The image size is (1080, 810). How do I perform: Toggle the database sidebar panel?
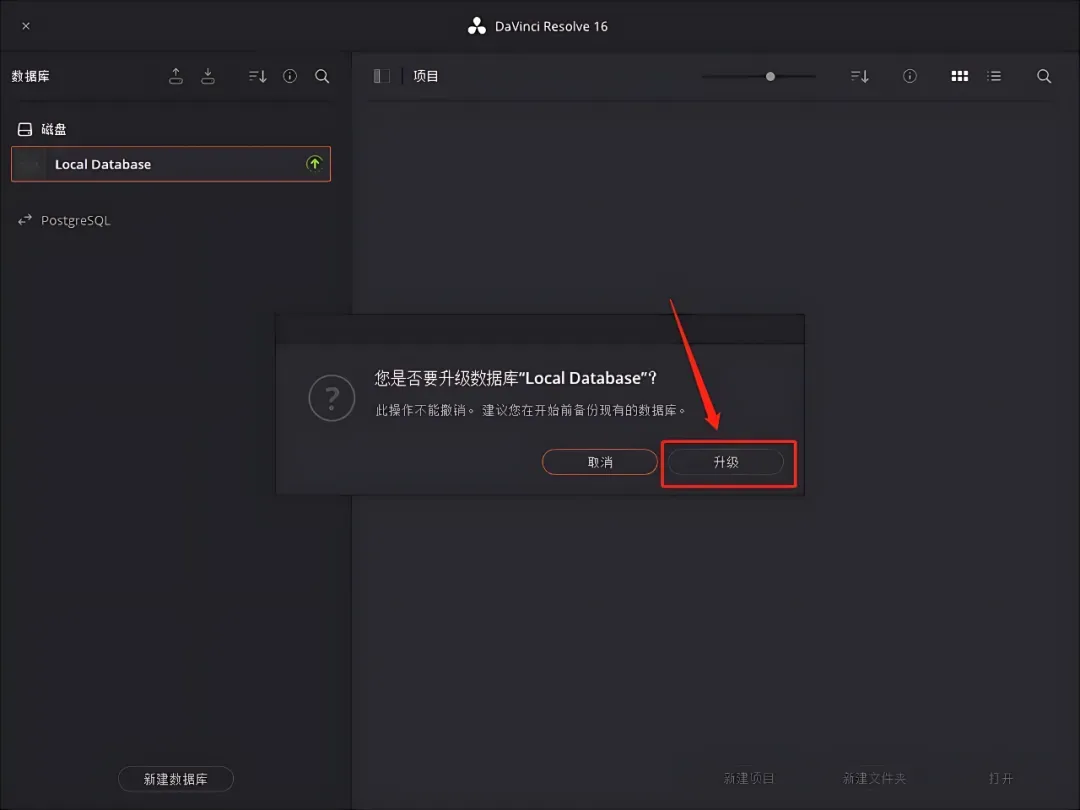click(382, 76)
